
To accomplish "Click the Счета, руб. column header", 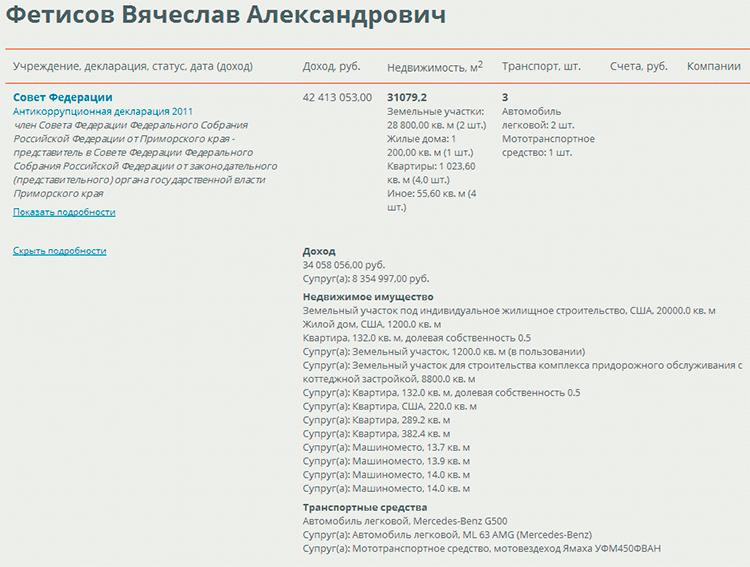I will (639, 66).
